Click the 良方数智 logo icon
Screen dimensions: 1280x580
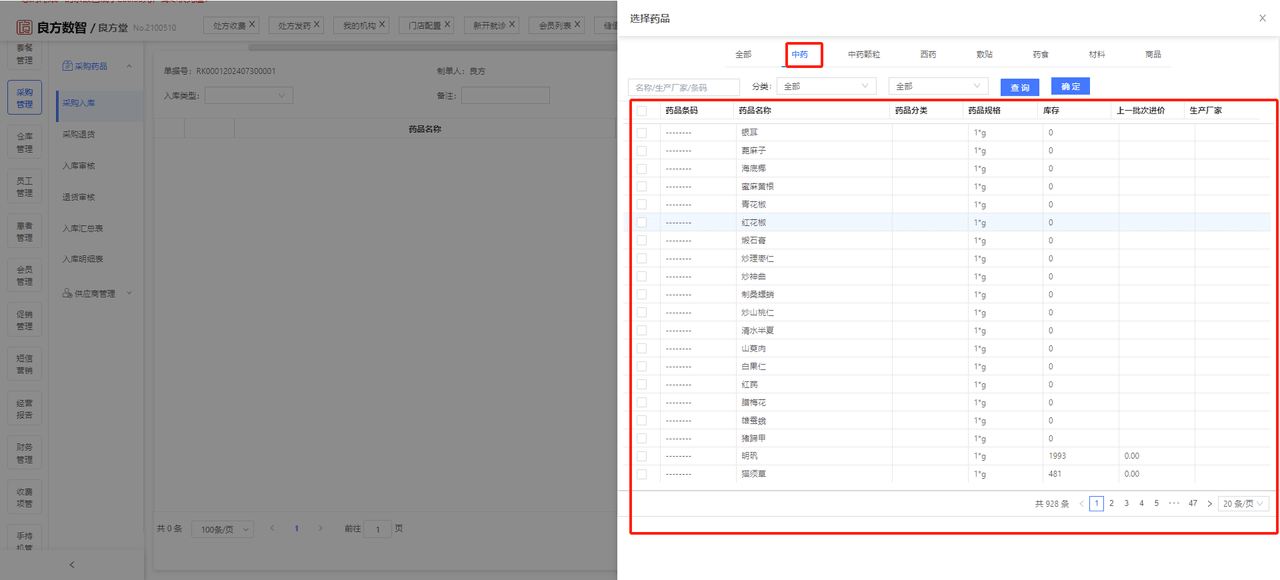pos(25,26)
